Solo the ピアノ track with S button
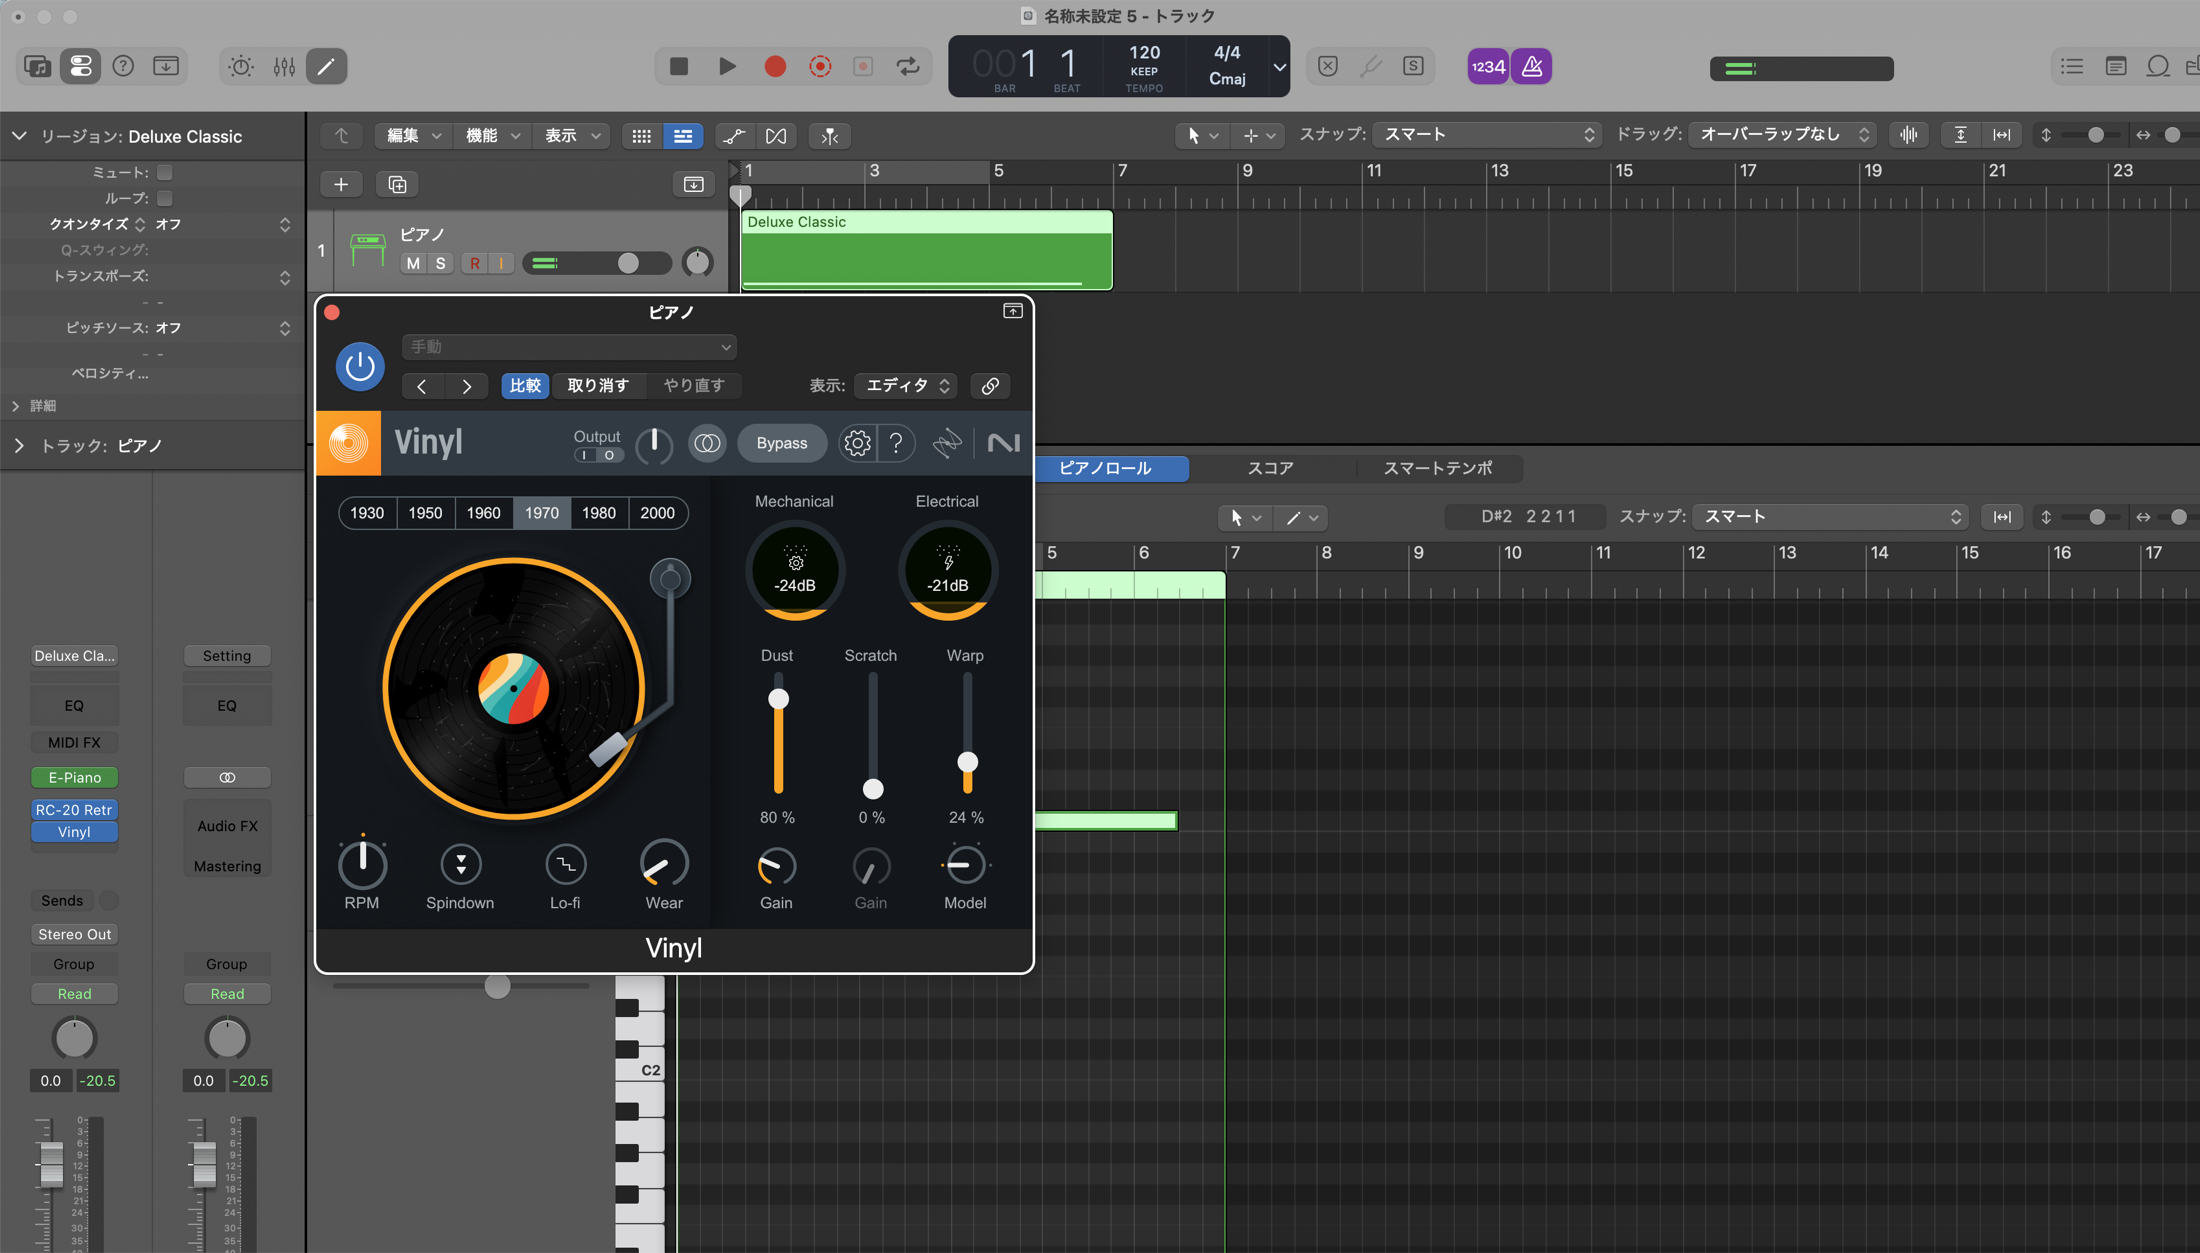The height and width of the screenshot is (1253, 2200). coord(440,263)
